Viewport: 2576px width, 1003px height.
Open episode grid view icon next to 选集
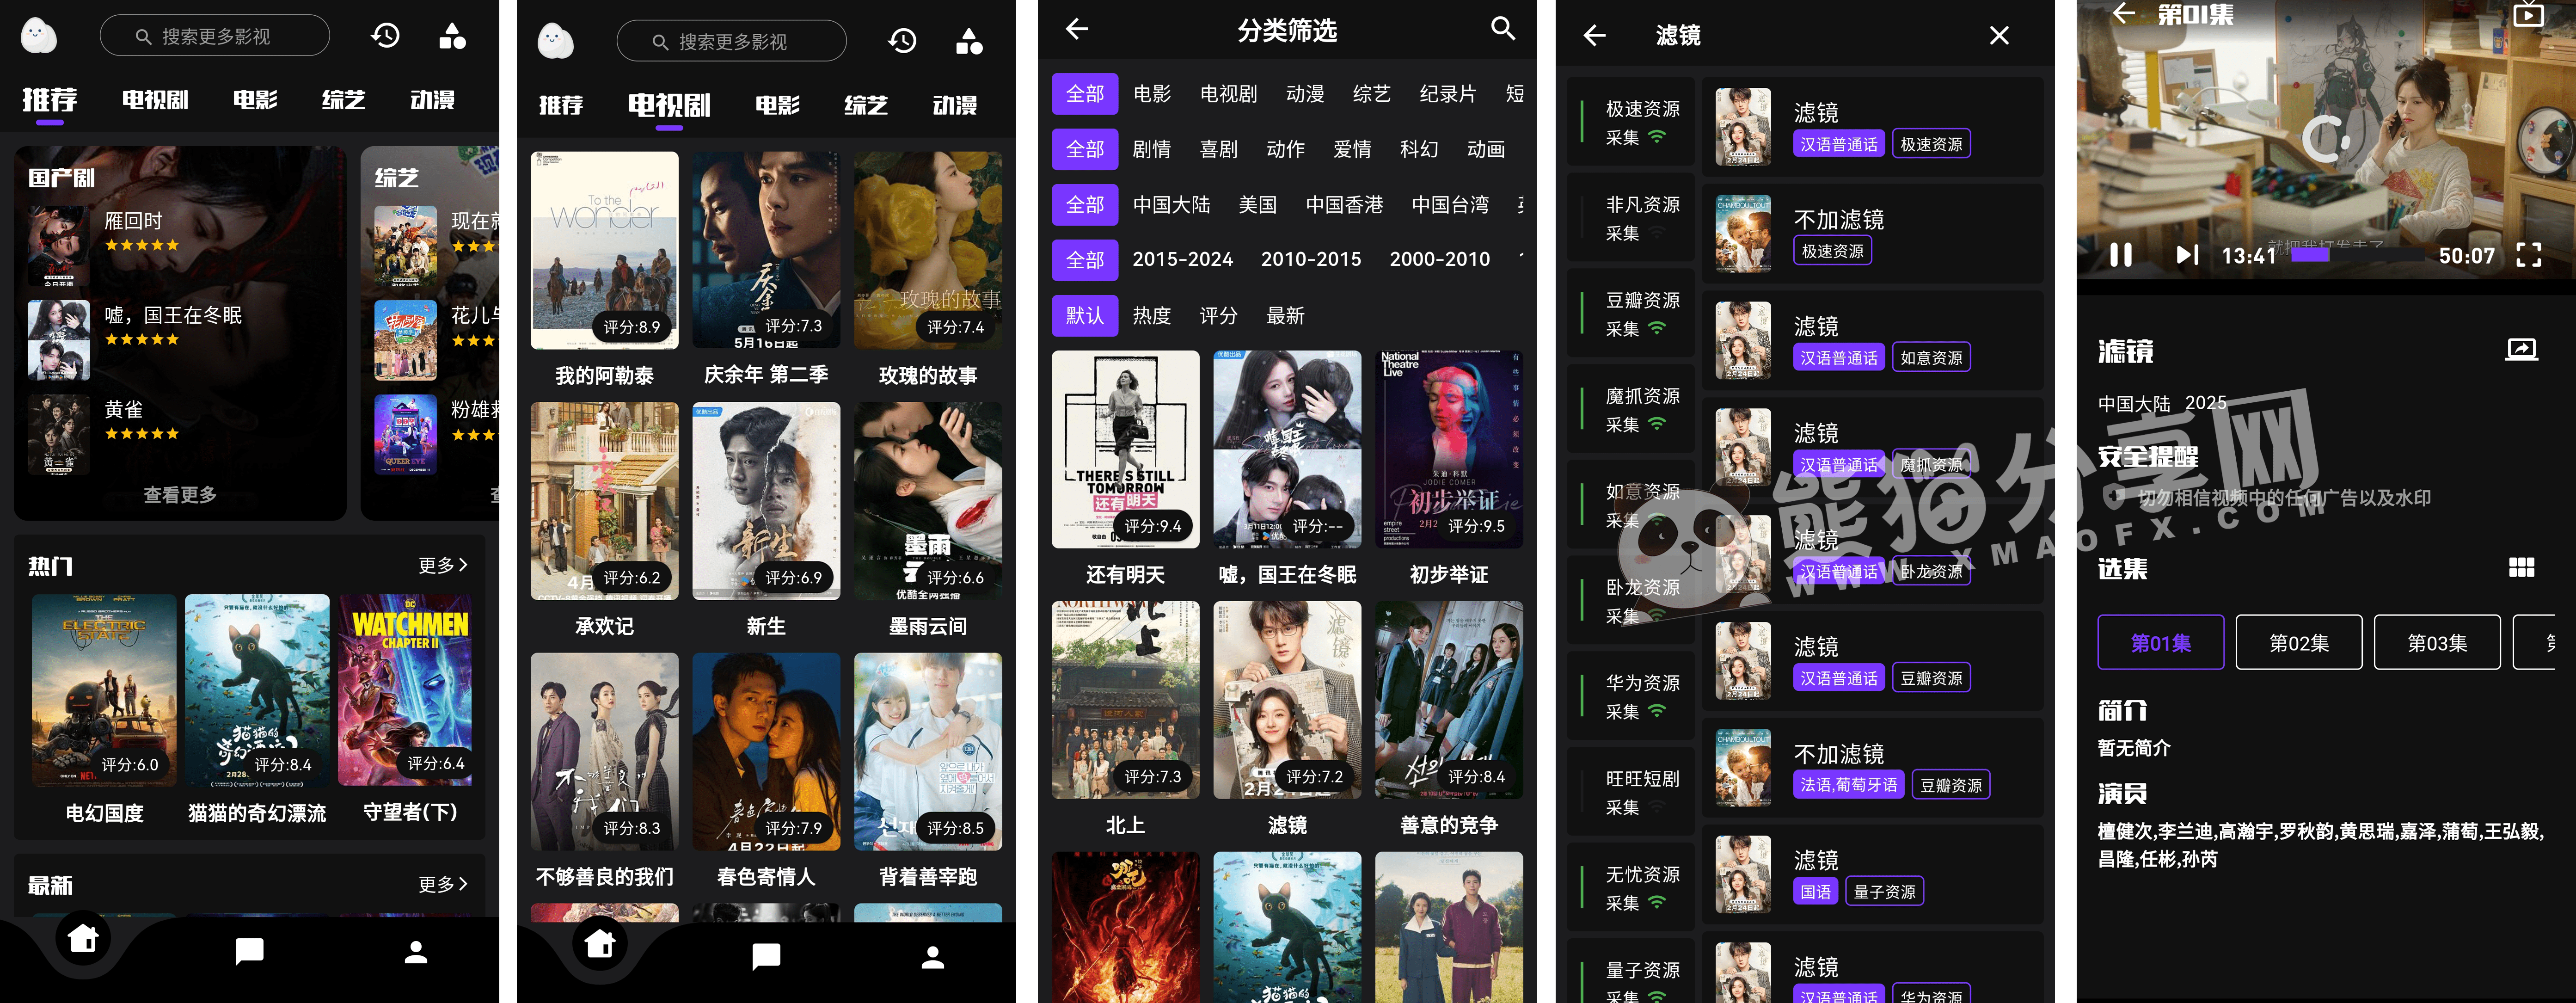2521,568
